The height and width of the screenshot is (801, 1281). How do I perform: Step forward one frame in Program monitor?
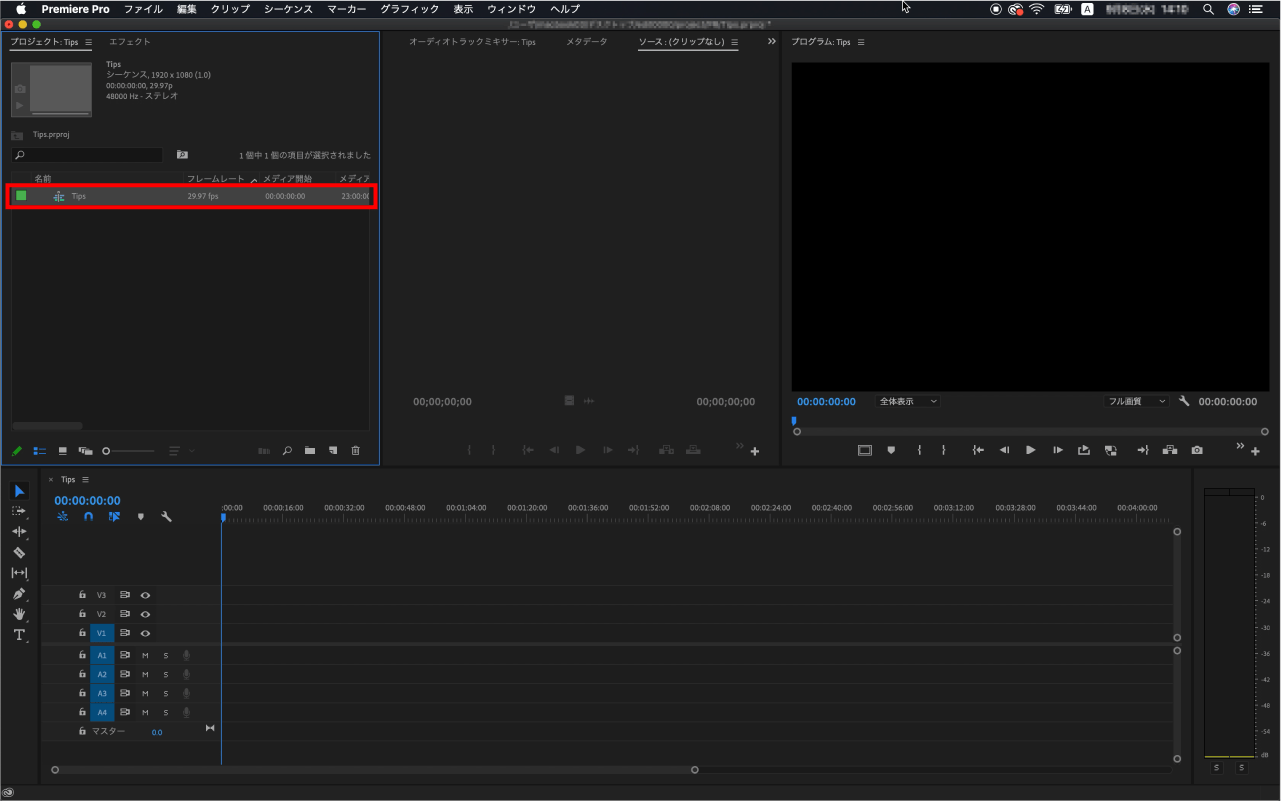click(1057, 450)
